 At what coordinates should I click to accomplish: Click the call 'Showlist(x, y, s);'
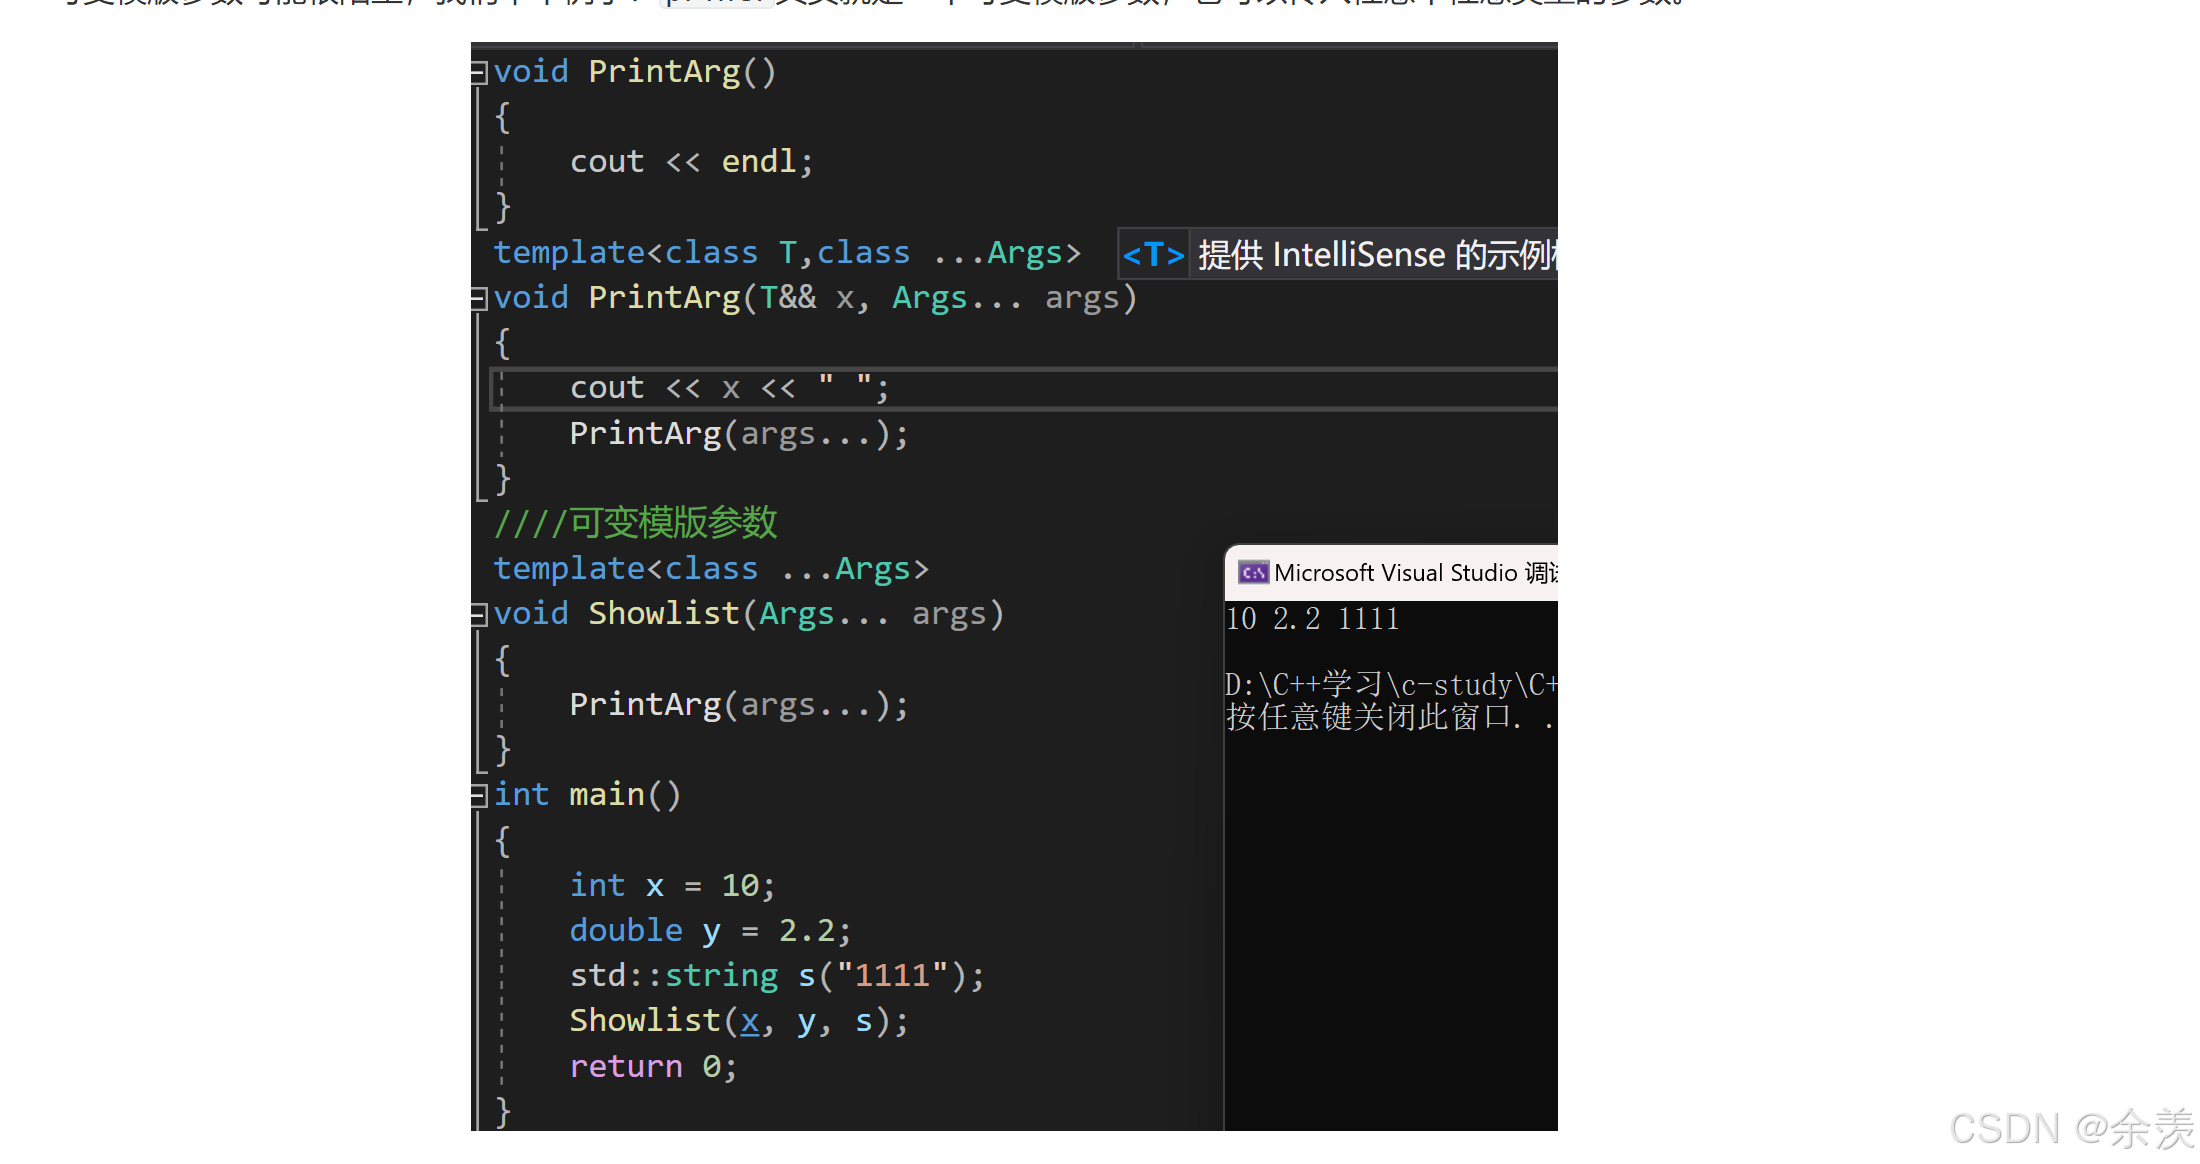(x=739, y=1021)
